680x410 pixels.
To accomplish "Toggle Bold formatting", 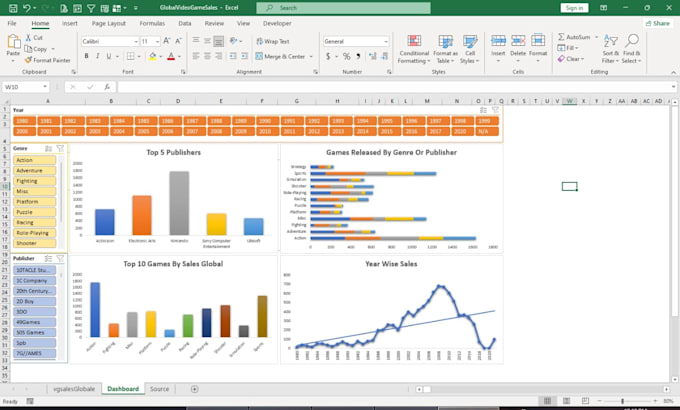I will 85,57.
